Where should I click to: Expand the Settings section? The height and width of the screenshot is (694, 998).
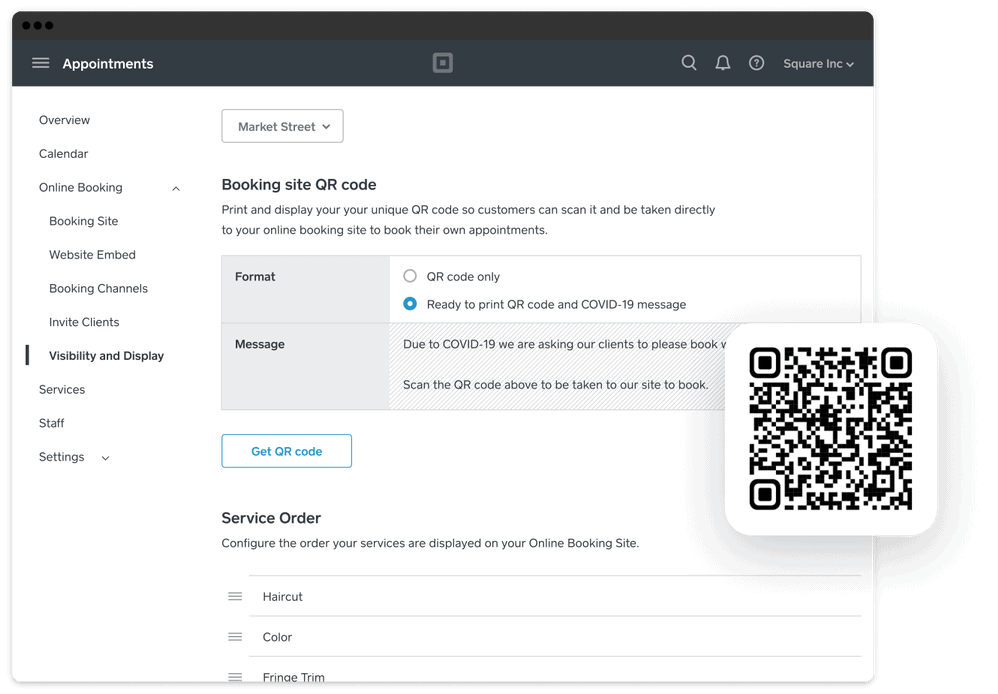click(x=105, y=458)
